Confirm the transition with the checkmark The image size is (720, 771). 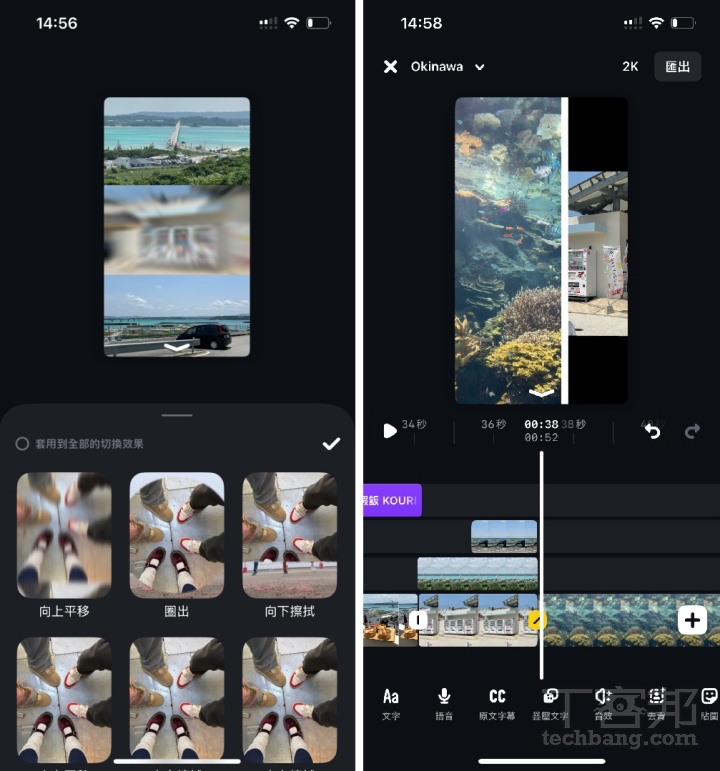(x=331, y=443)
